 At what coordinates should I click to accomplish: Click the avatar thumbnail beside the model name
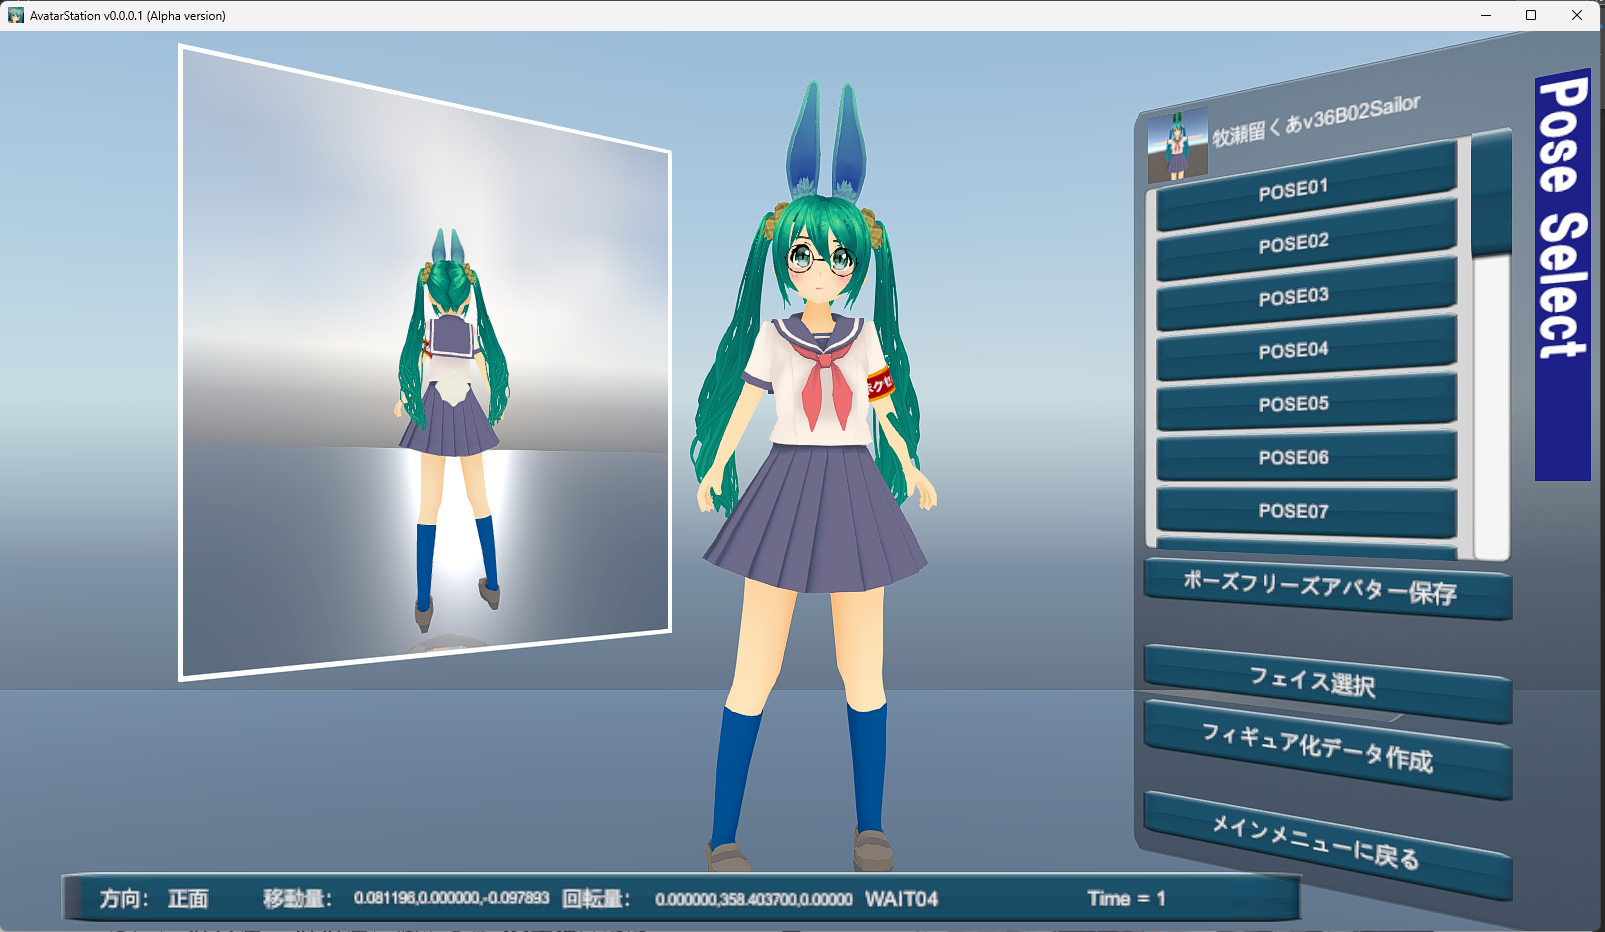point(1177,145)
